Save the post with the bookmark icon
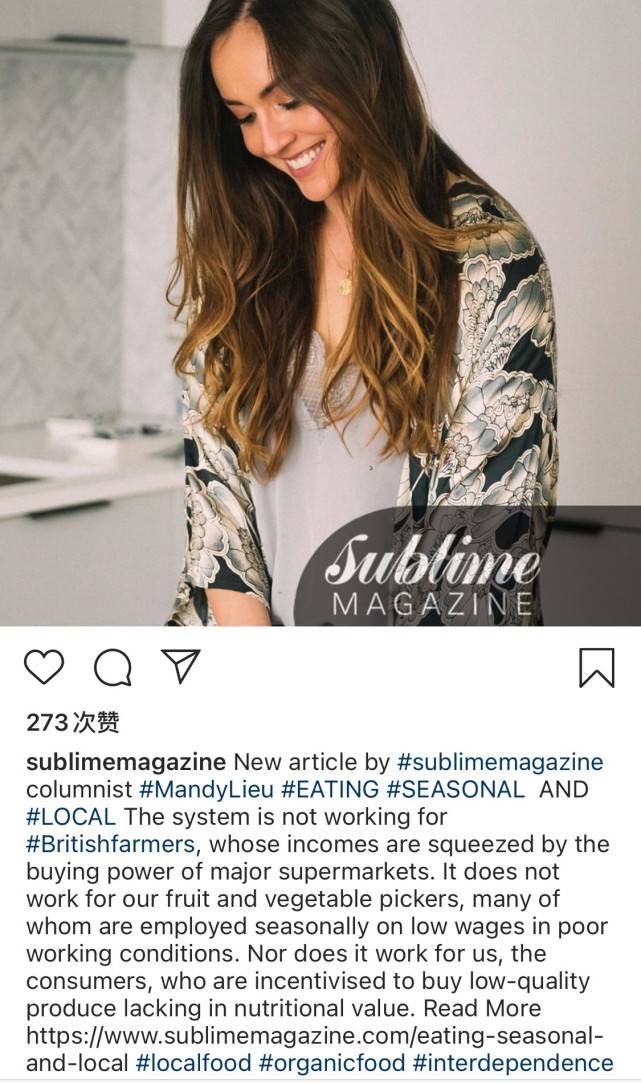The height and width of the screenshot is (1083, 641). [596, 667]
